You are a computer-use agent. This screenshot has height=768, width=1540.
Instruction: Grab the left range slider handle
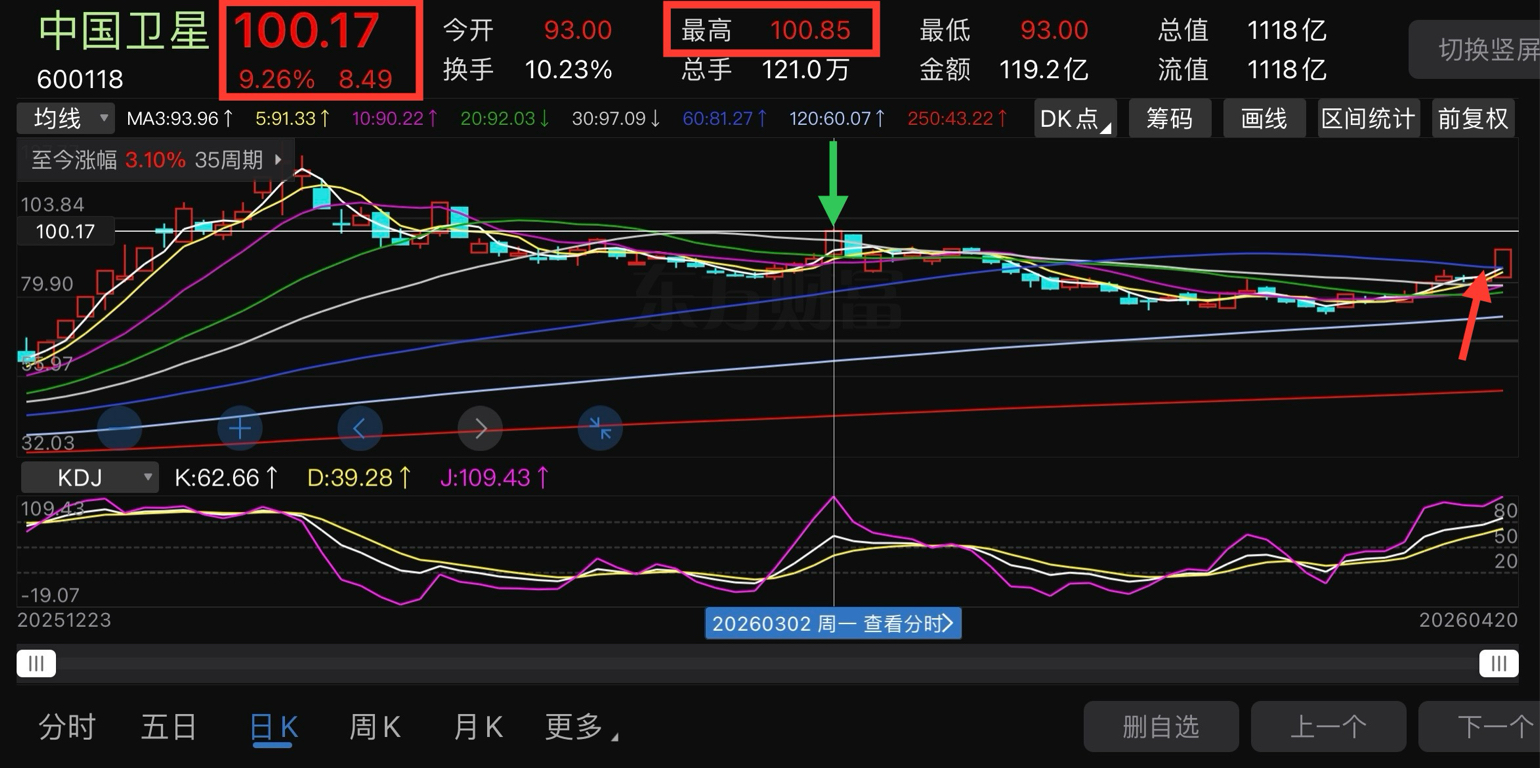click(x=36, y=663)
